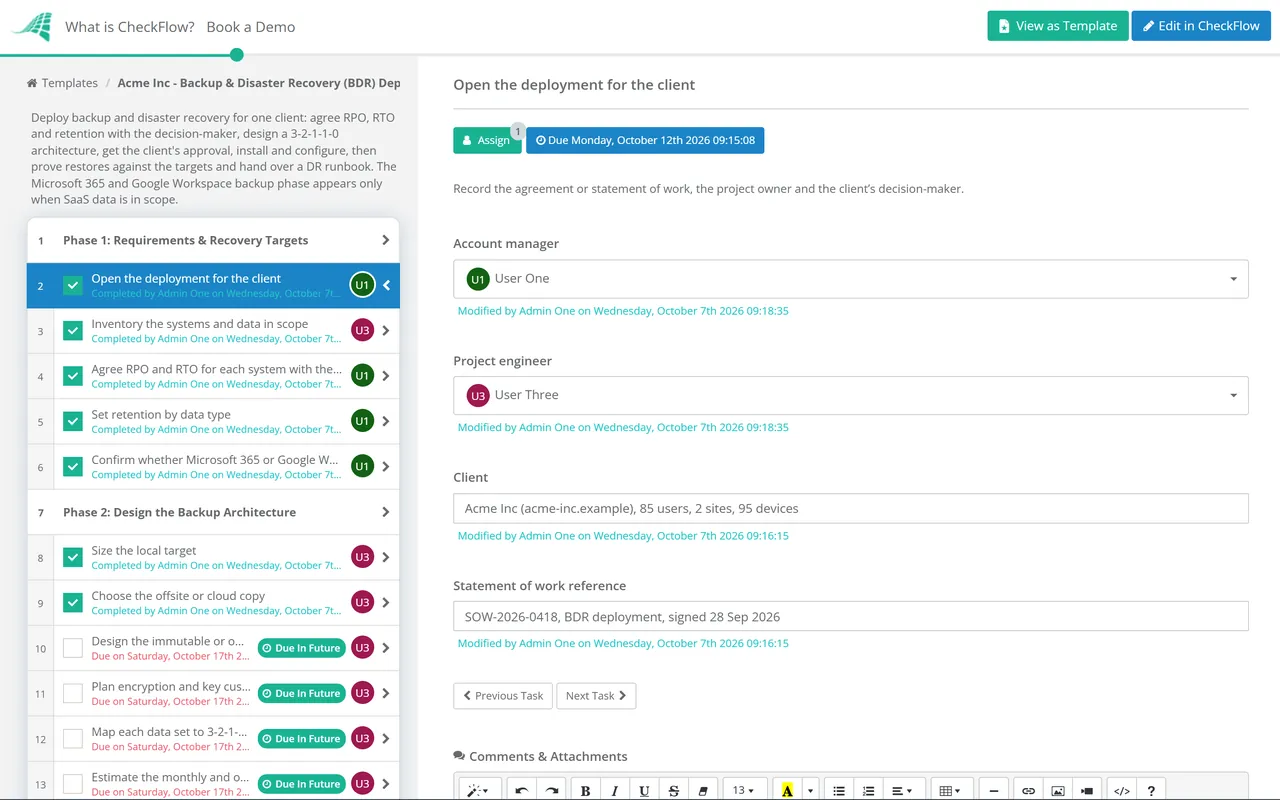The image size is (1280, 800).
Task: Toggle underline formatting in comment editor
Action: (x=644, y=790)
